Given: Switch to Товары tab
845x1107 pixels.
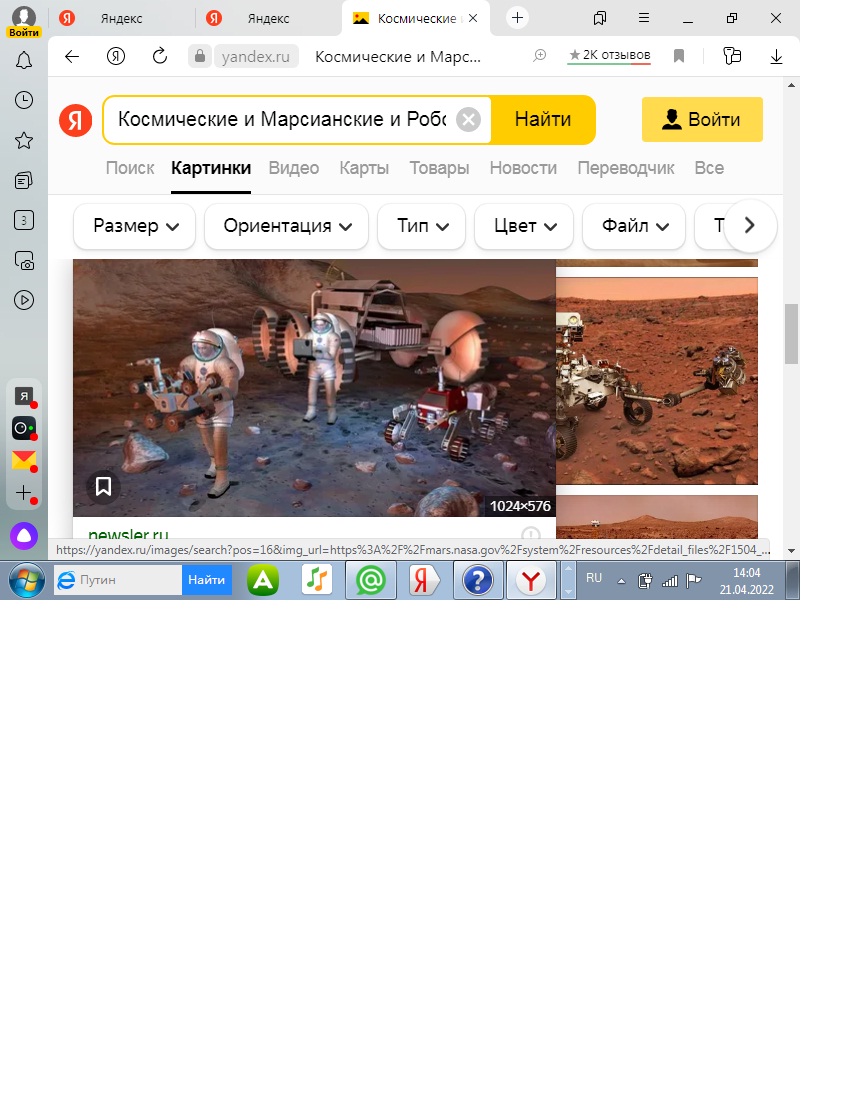Looking at the screenshot, I should tap(439, 168).
